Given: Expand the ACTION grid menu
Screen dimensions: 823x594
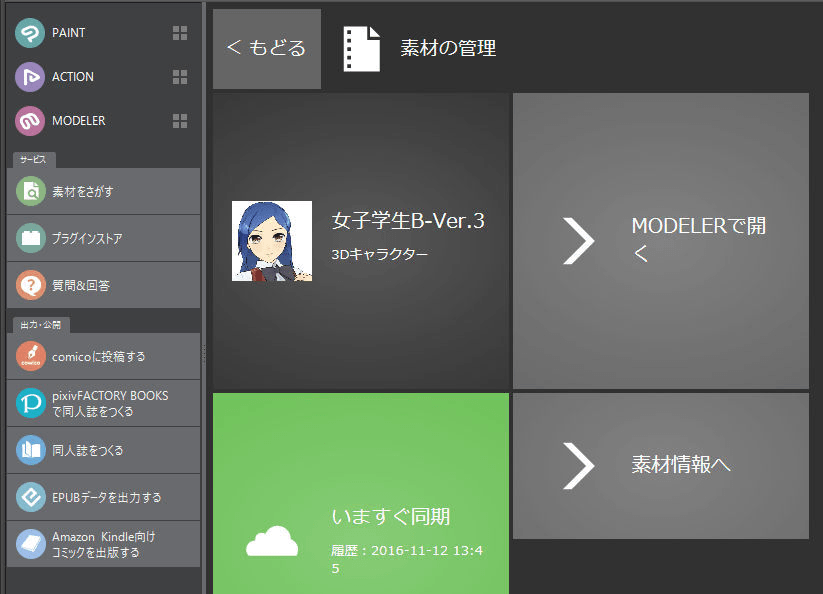Looking at the screenshot, I should click(x=180, y=76).
